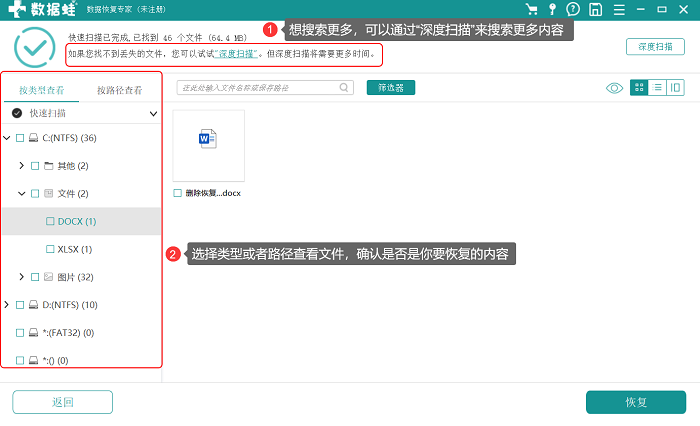Check the C:(NTFS) drive checkbox
Viewport: 700px width, 426px height.
[20, 138]
